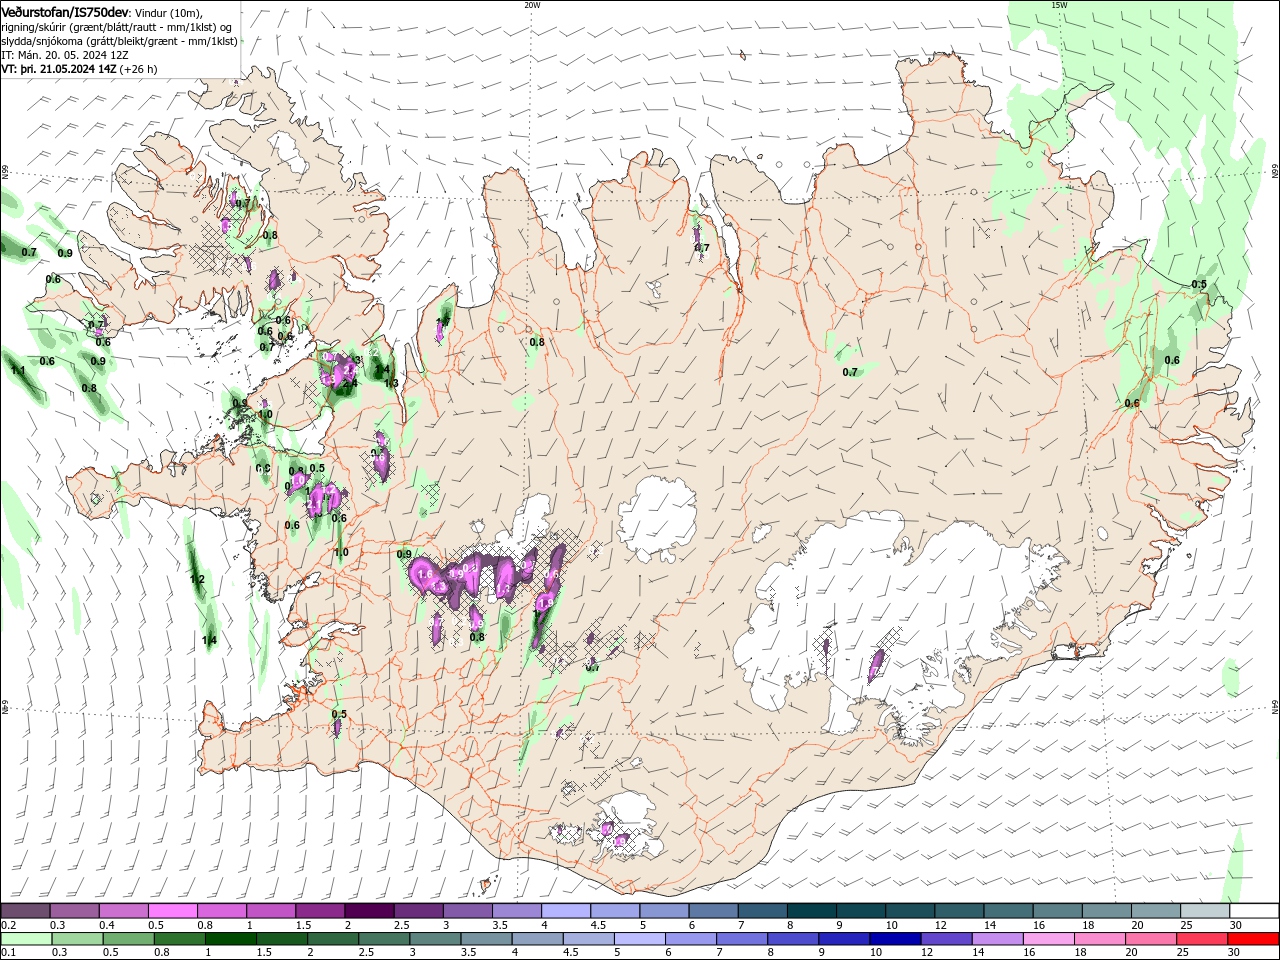This screenshot has height=960, width=1280.
Task: Select upper legend lavender swatch between 4 and 4.5
Action: pos(565,911)
